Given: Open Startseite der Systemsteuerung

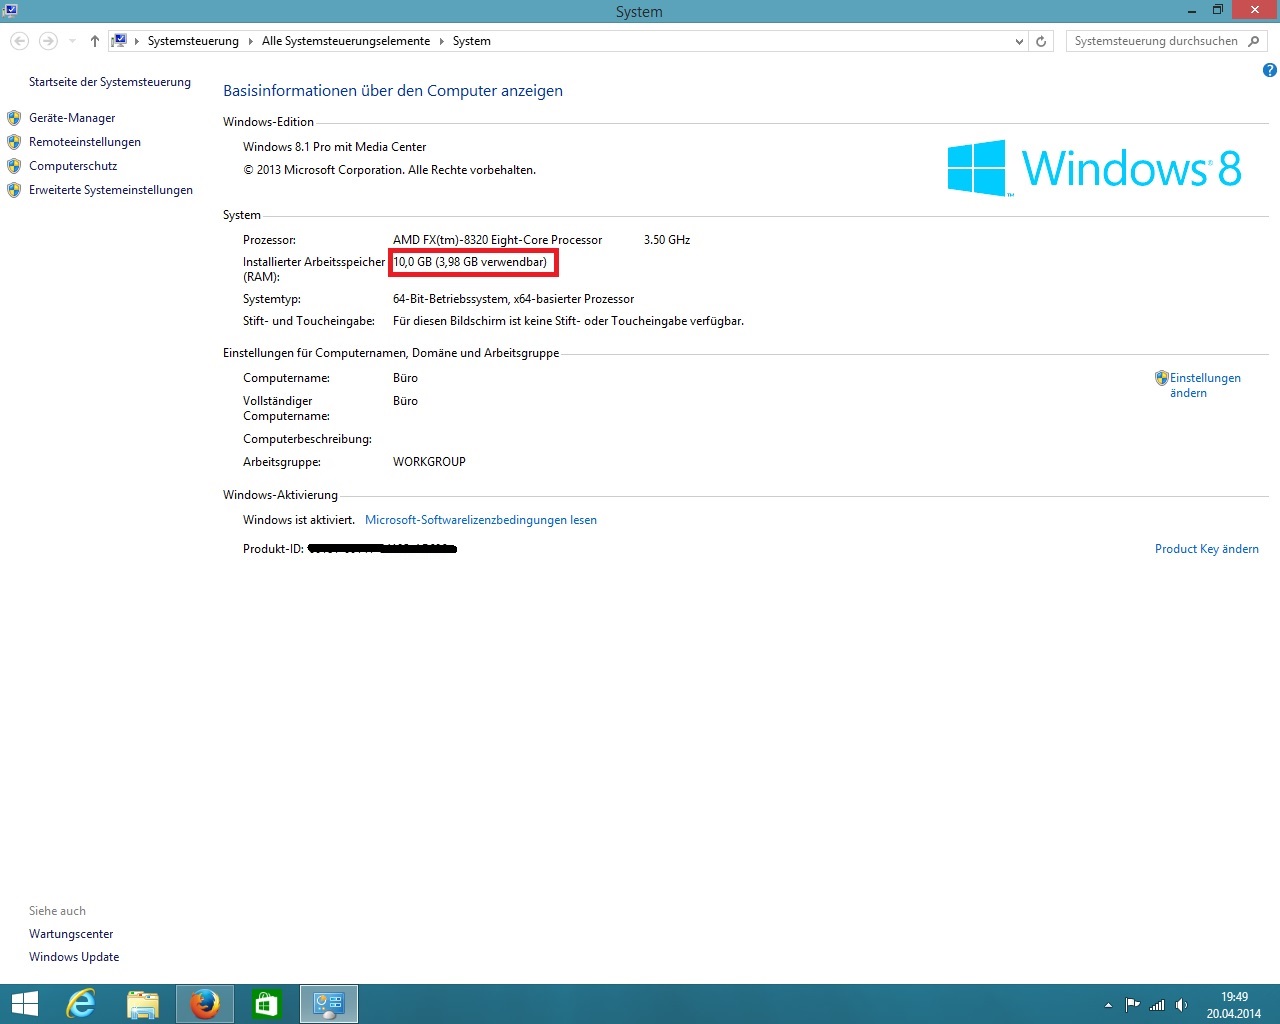Looking at the screenshot, I should point(110,82).
